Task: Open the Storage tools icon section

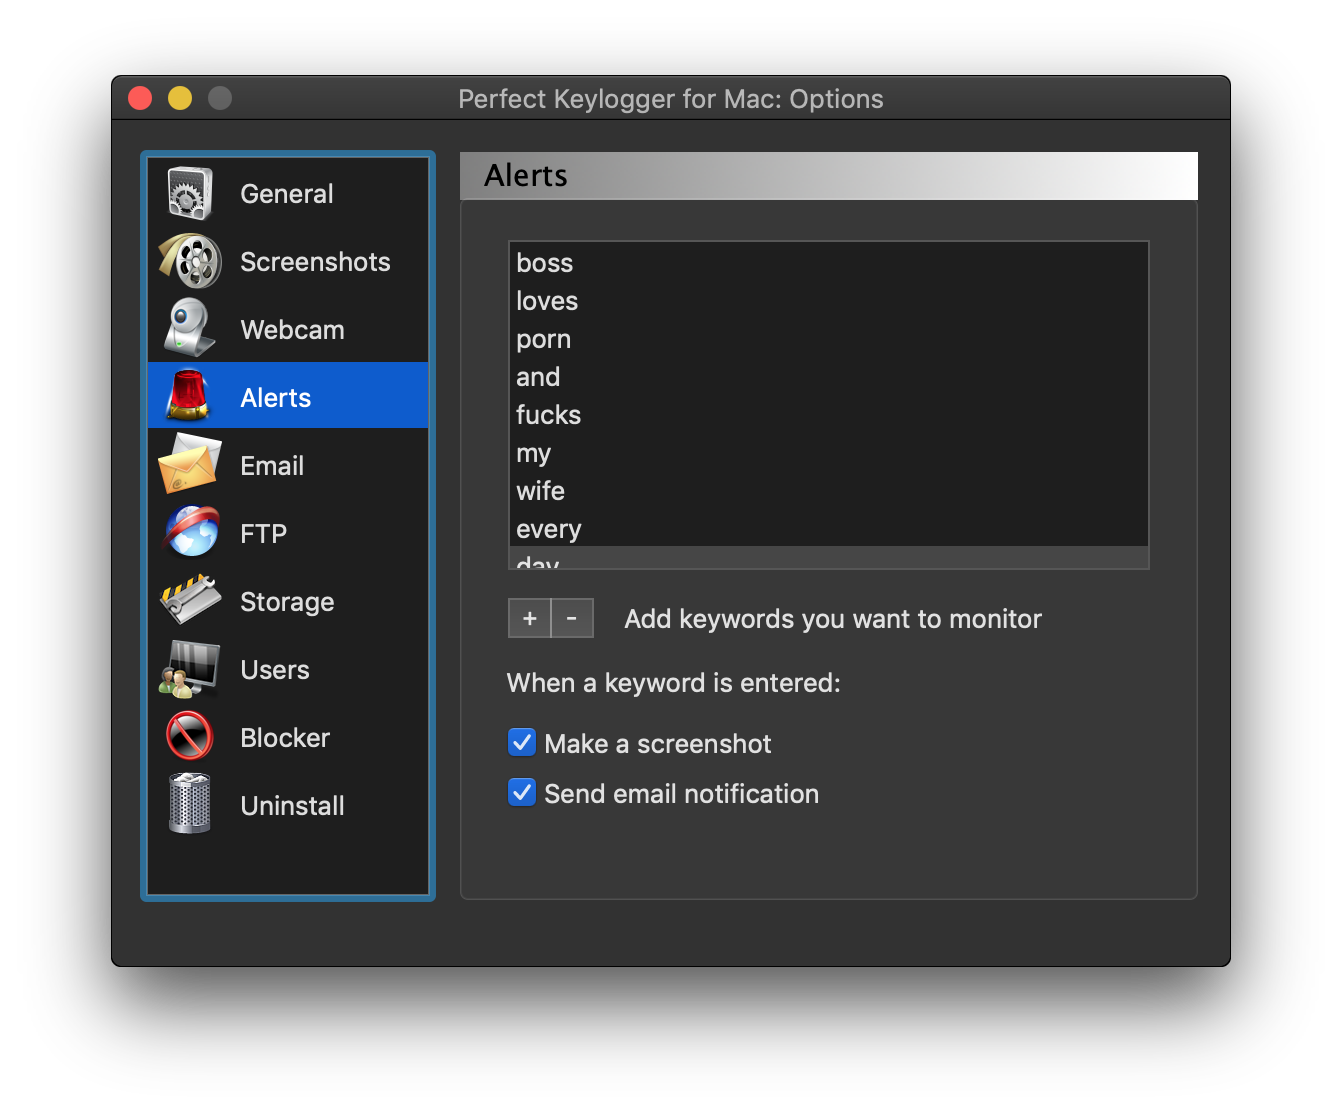Action: pos(189,600)
